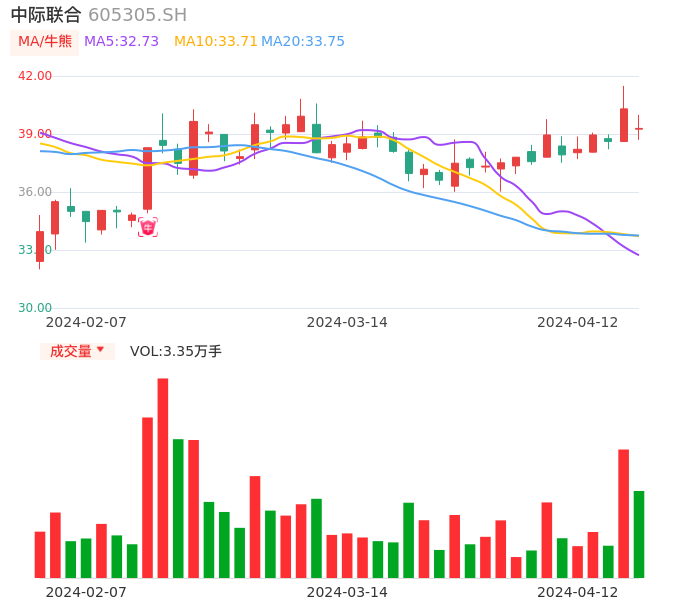Click the MA5:32.73 purple legend label
Viewport: 686px width, 606px height.
tap(121, 42)
